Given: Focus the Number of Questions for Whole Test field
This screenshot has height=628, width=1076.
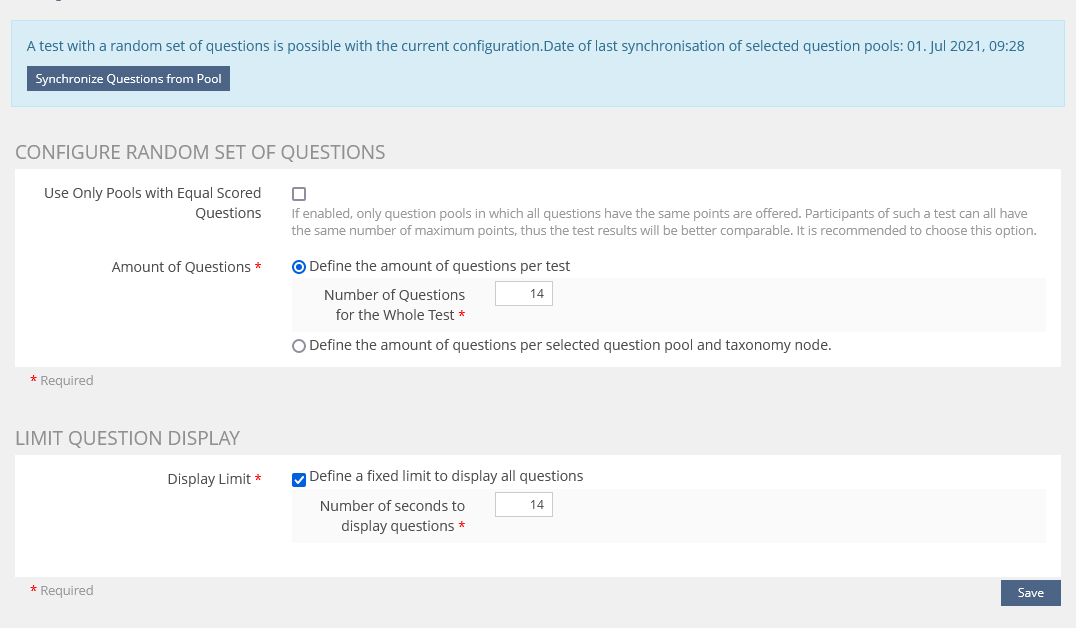Looking at the screenshot, I should point(524,294).
